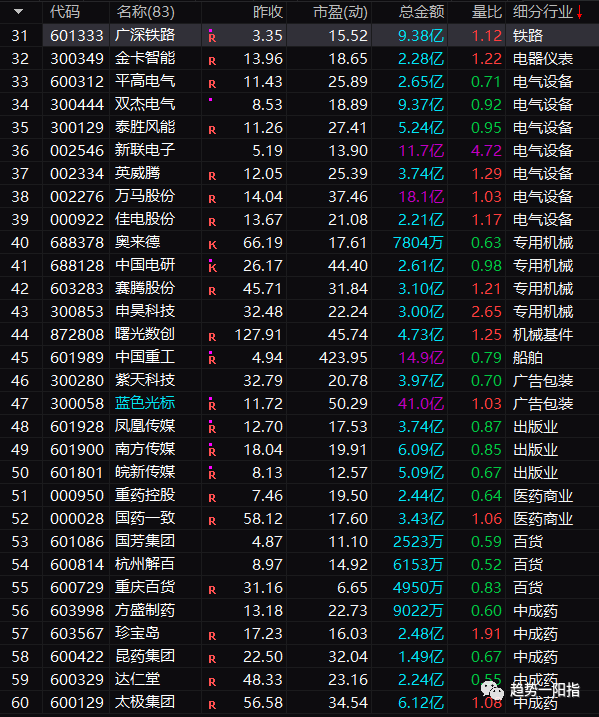Select stock name 紫天科技

tap(145, 380)
